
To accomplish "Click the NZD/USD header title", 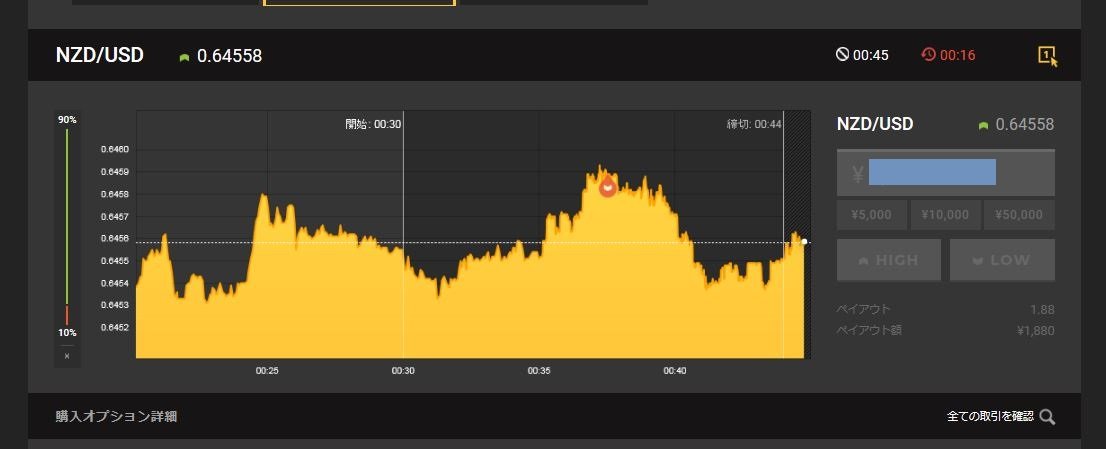I will point(99,55).
